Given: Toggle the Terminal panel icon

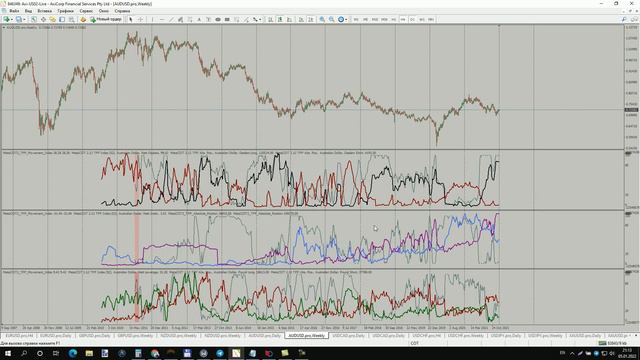Looking at the screenshot, I should tap(62, 19).
